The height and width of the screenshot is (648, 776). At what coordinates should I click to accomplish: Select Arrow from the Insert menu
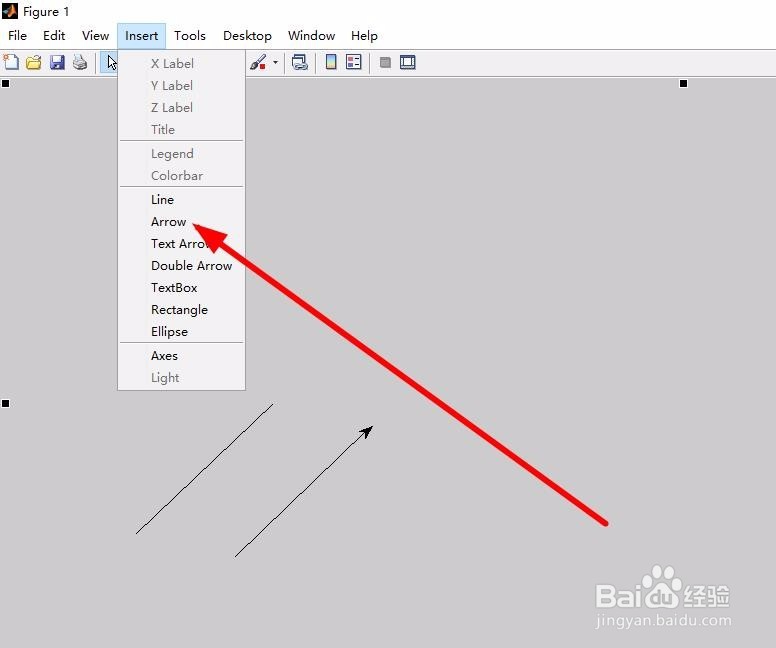tap(182, 221)
